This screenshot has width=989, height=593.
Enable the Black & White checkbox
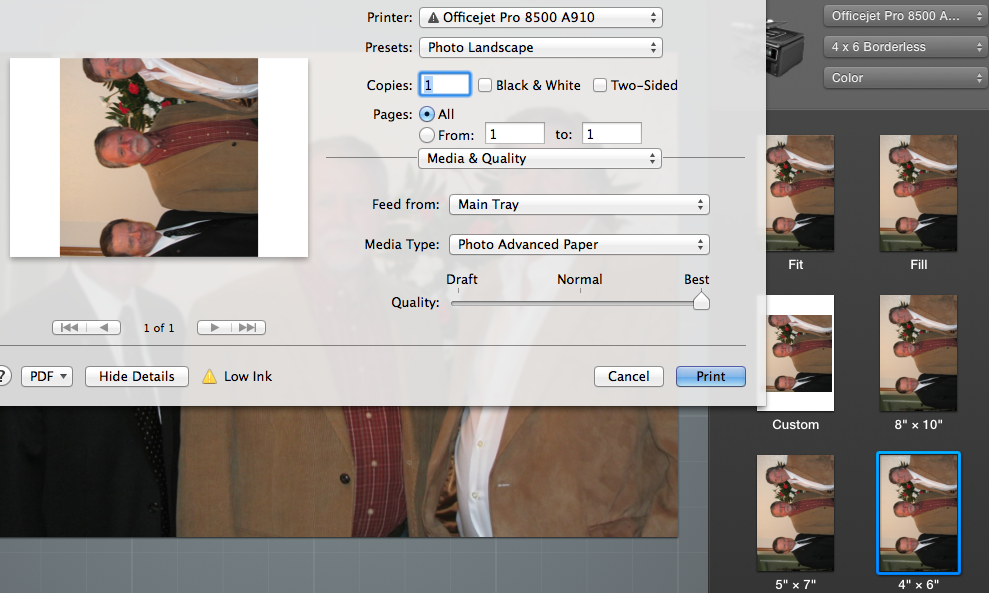coord(485,85)
